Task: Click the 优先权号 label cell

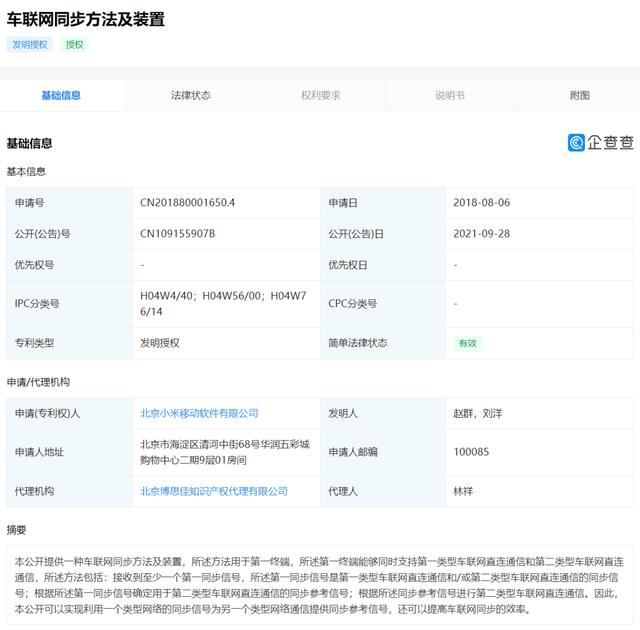Action: click(69, 265)
